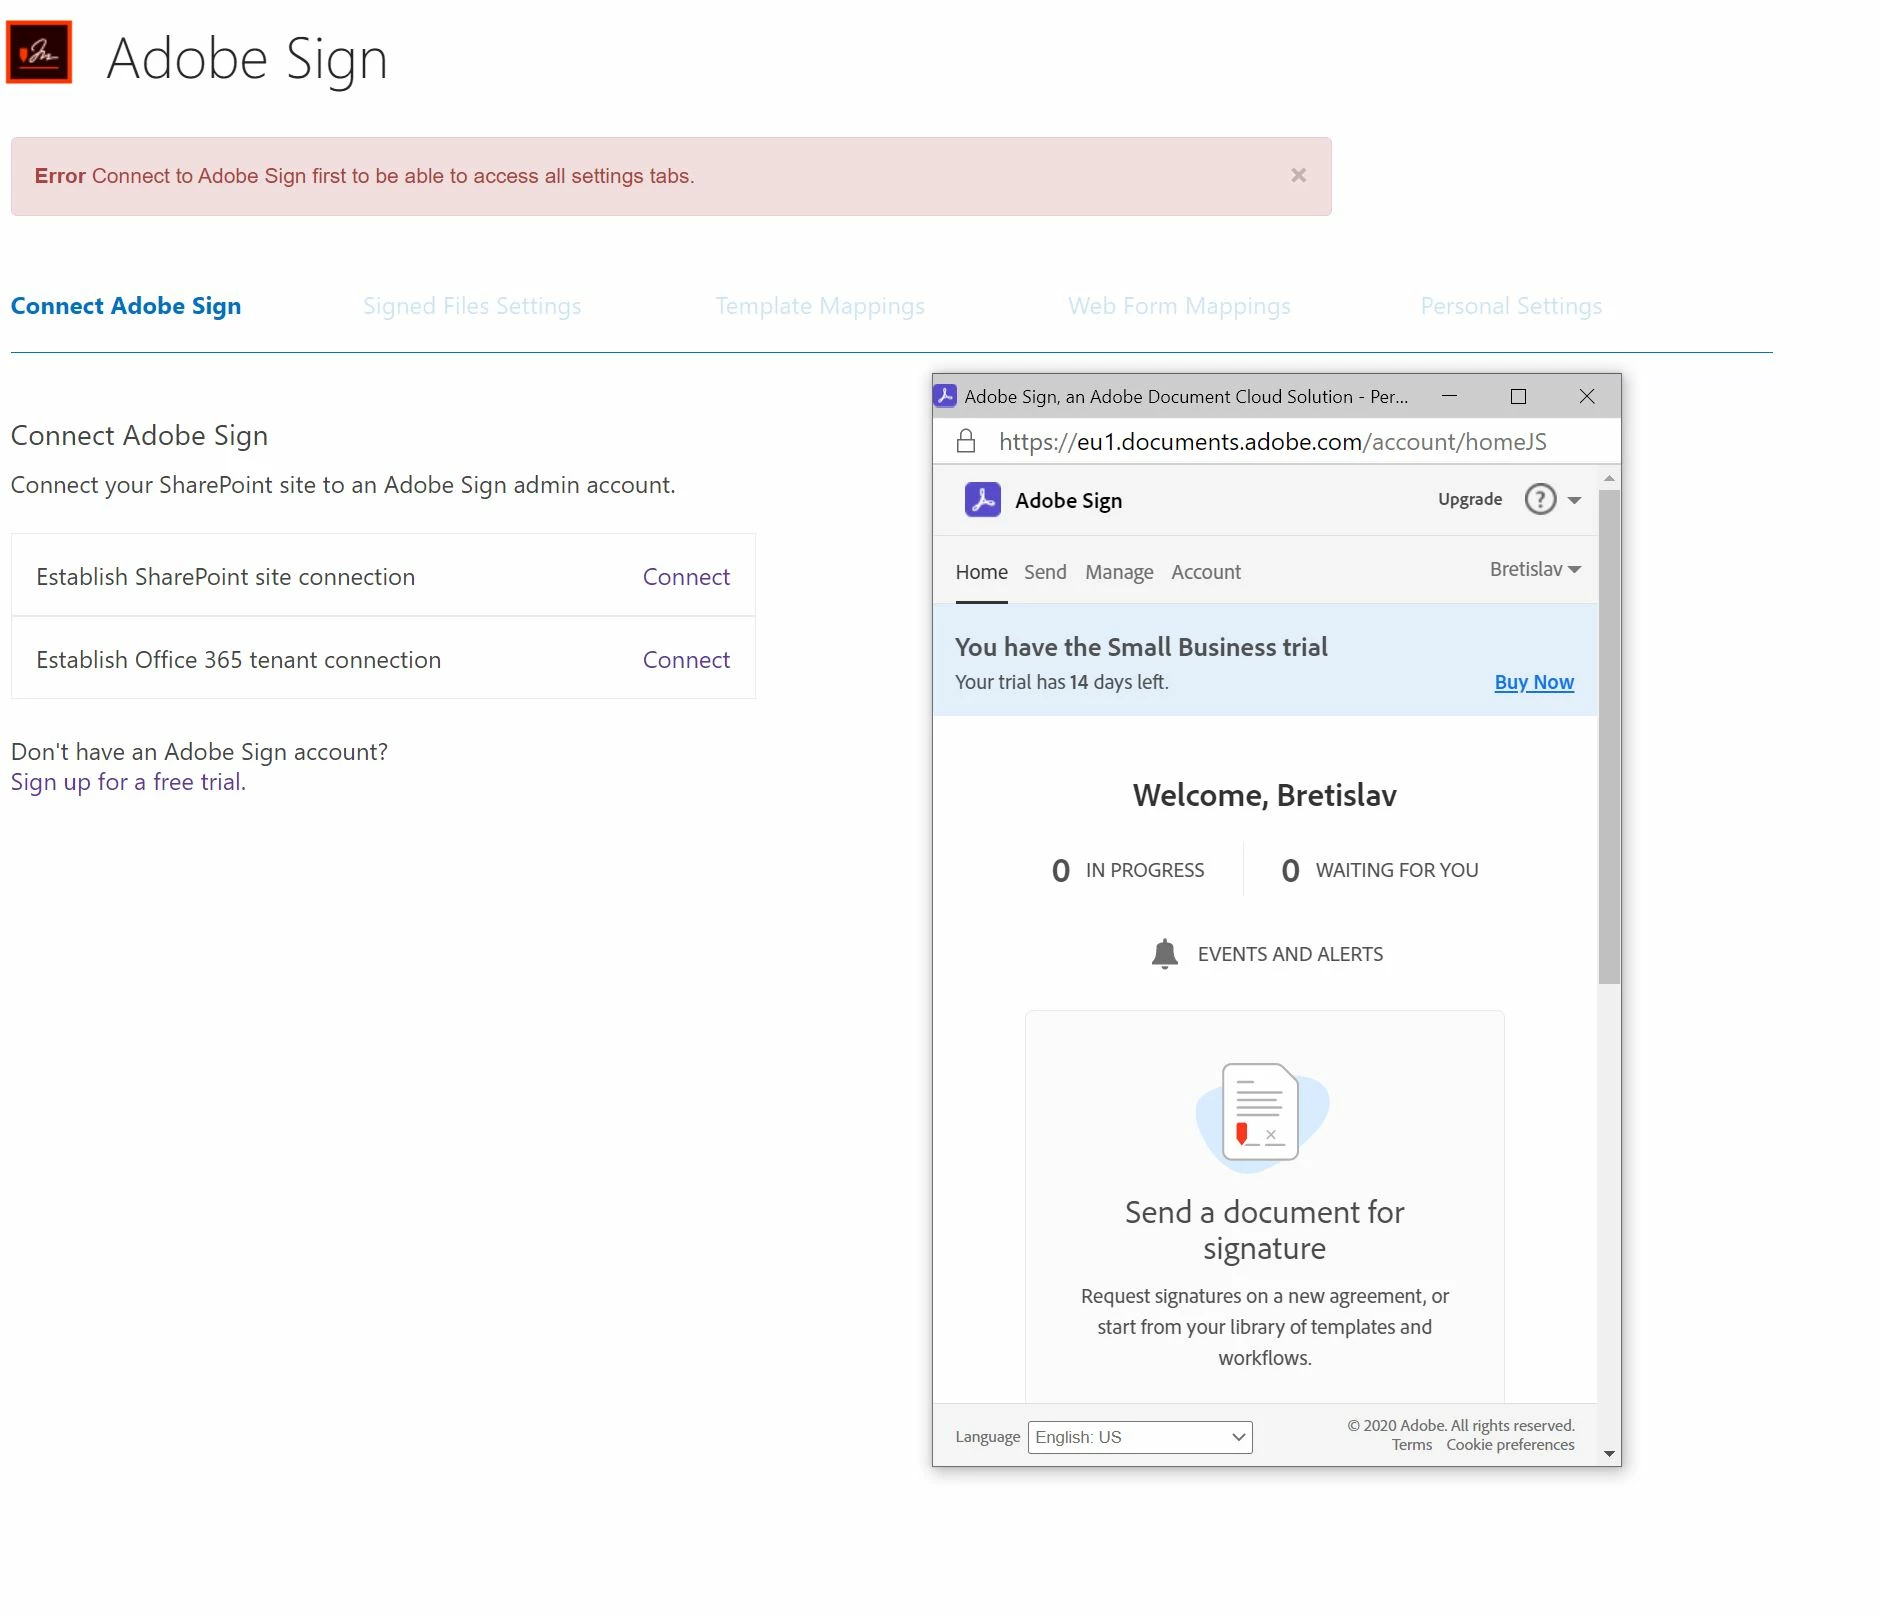
Task: Click the lock icon in the address bar
Action: pos(966,441)
